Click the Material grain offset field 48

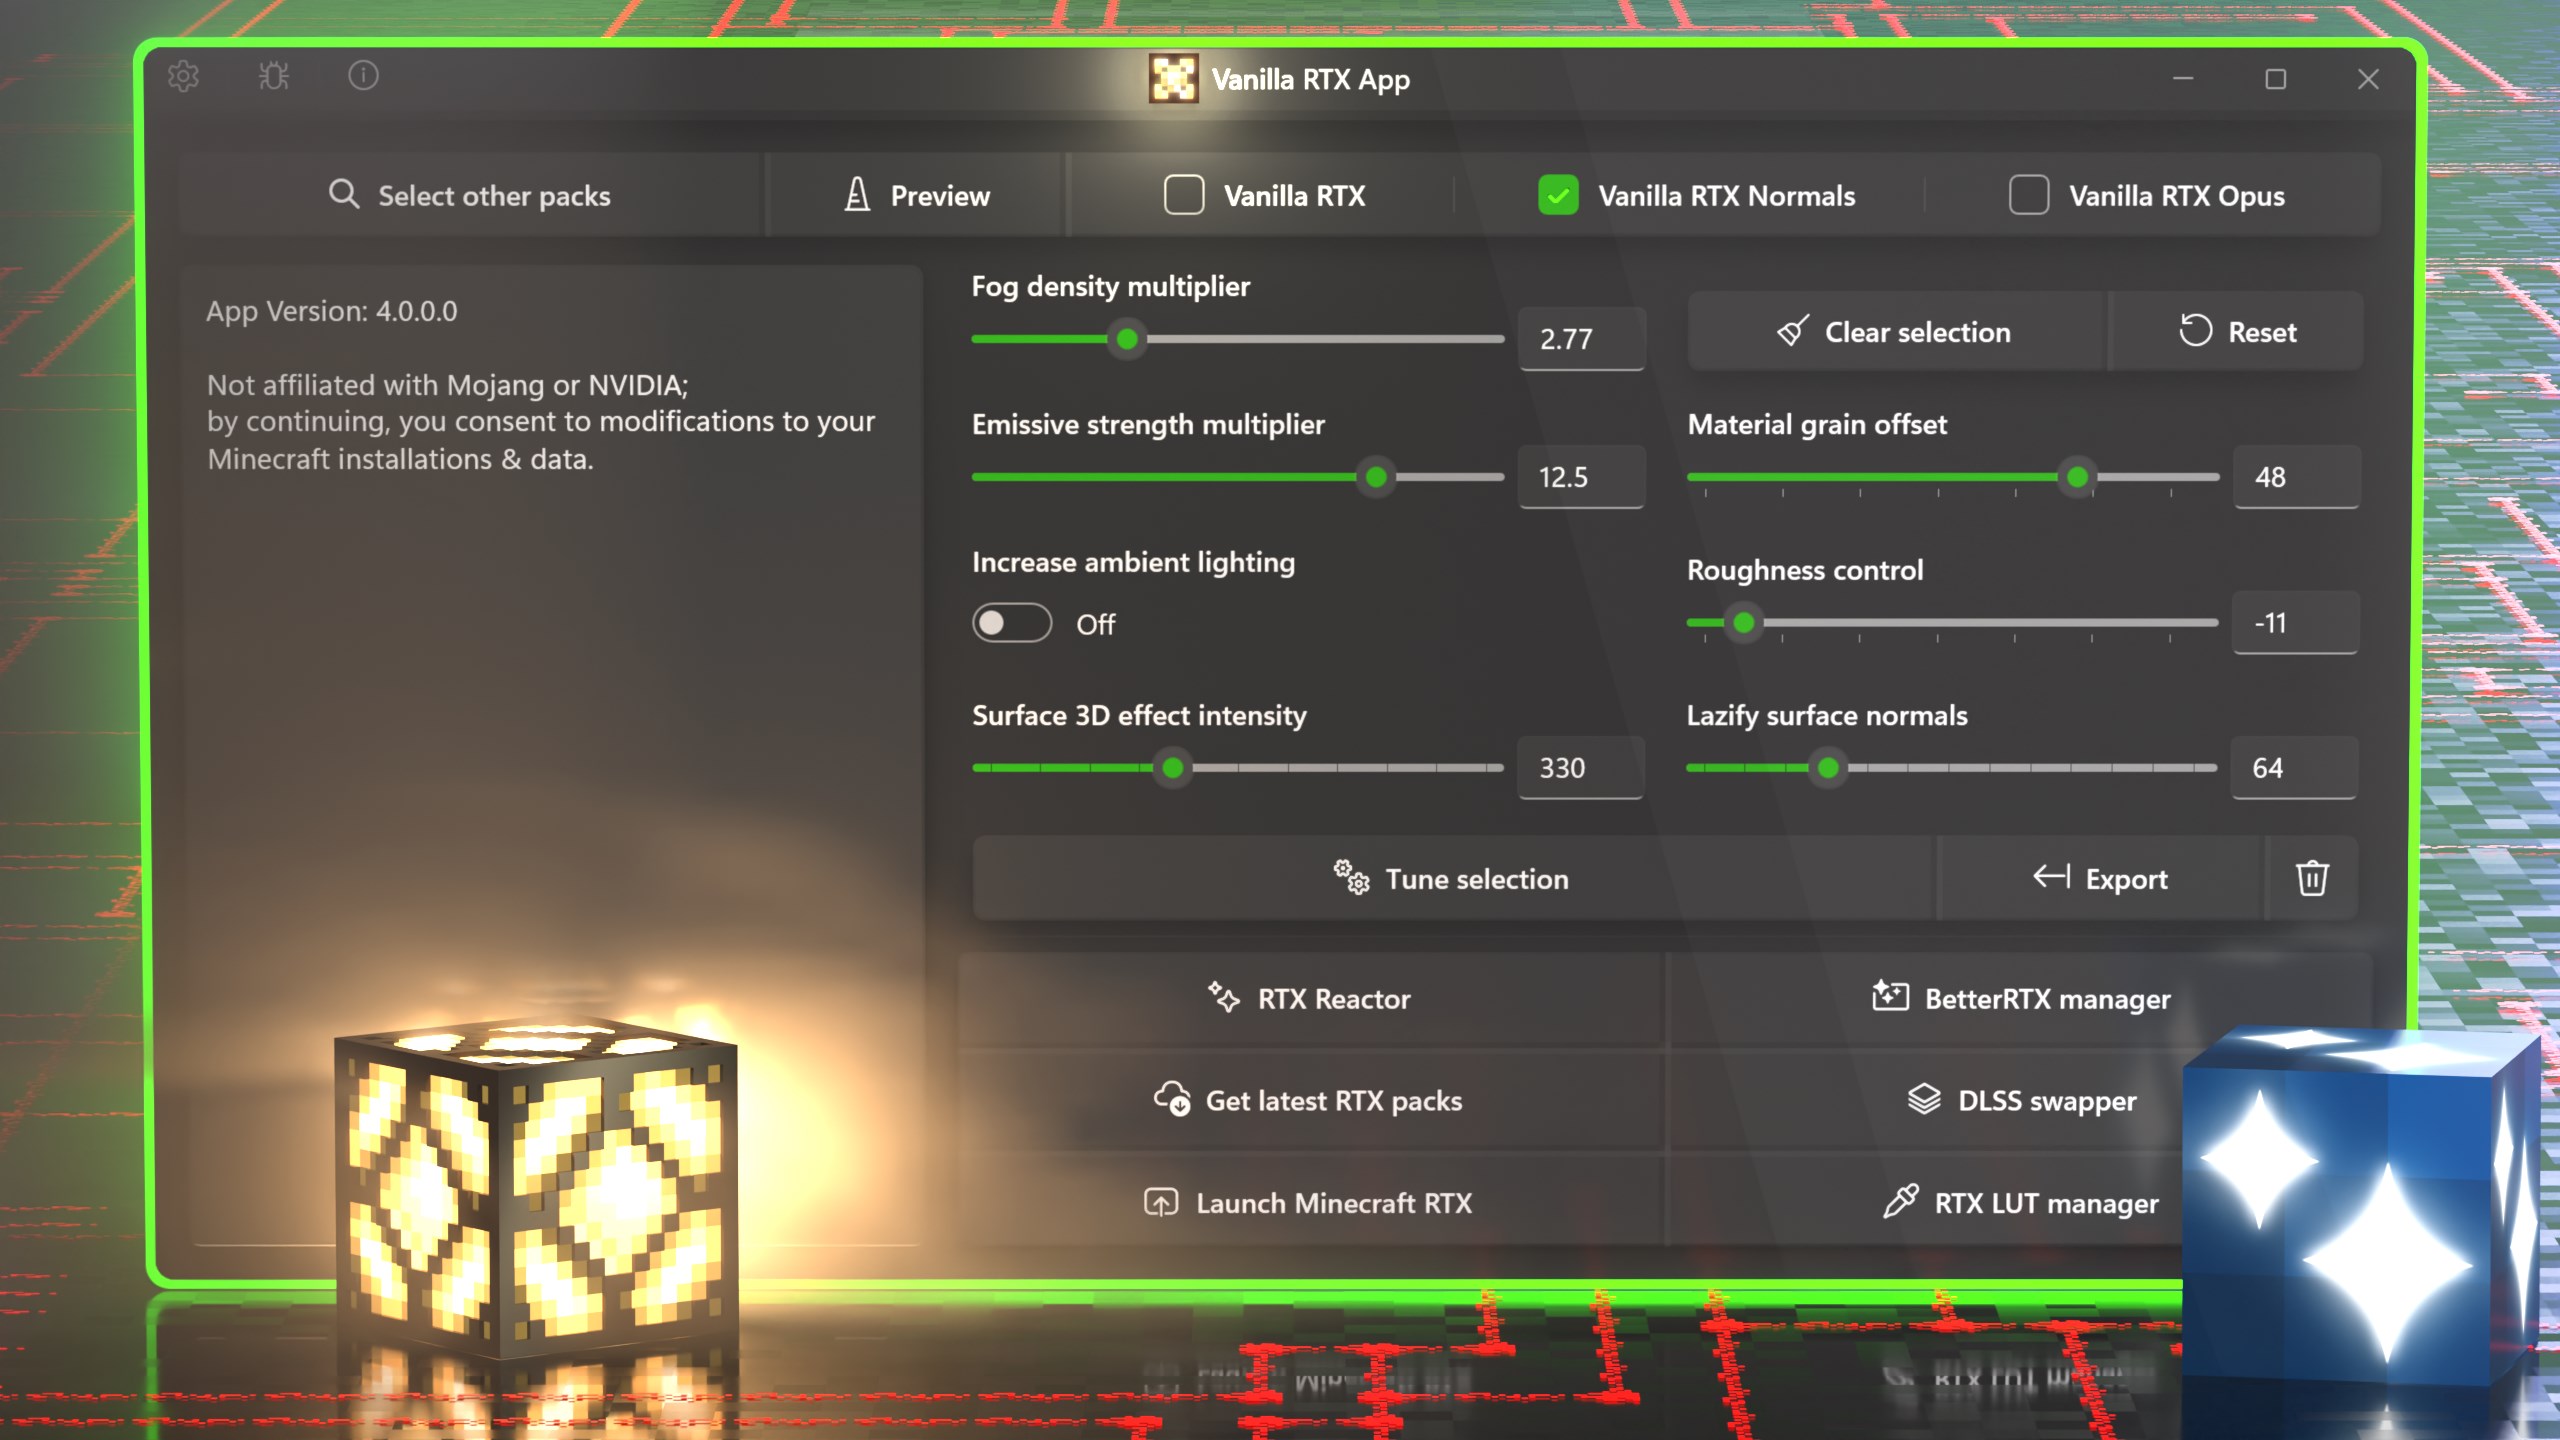pyautogui.click(x=2296, y=477)
